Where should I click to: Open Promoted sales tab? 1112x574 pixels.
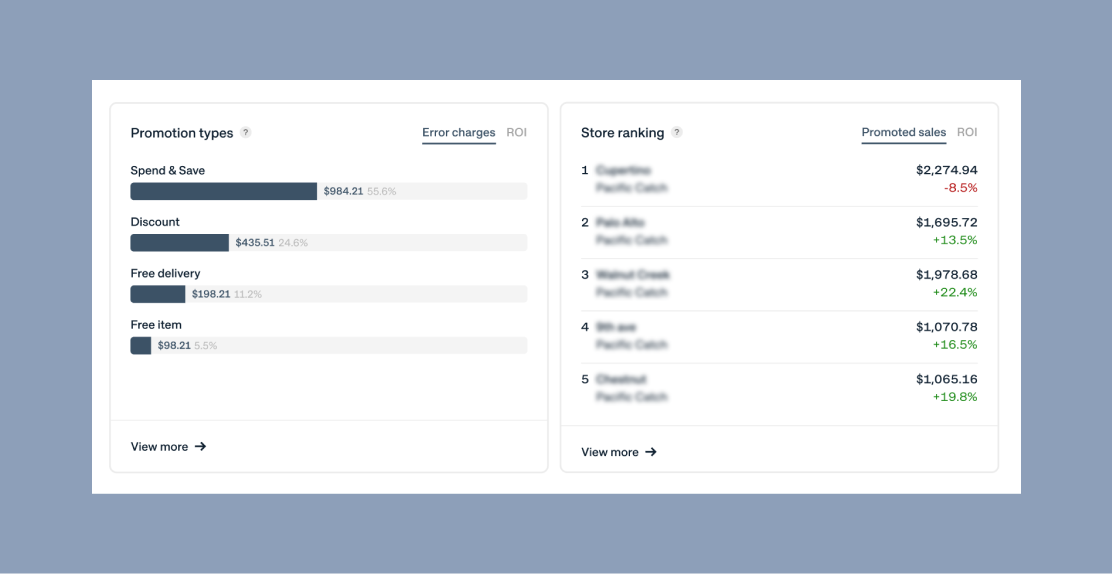click(903, 133)
